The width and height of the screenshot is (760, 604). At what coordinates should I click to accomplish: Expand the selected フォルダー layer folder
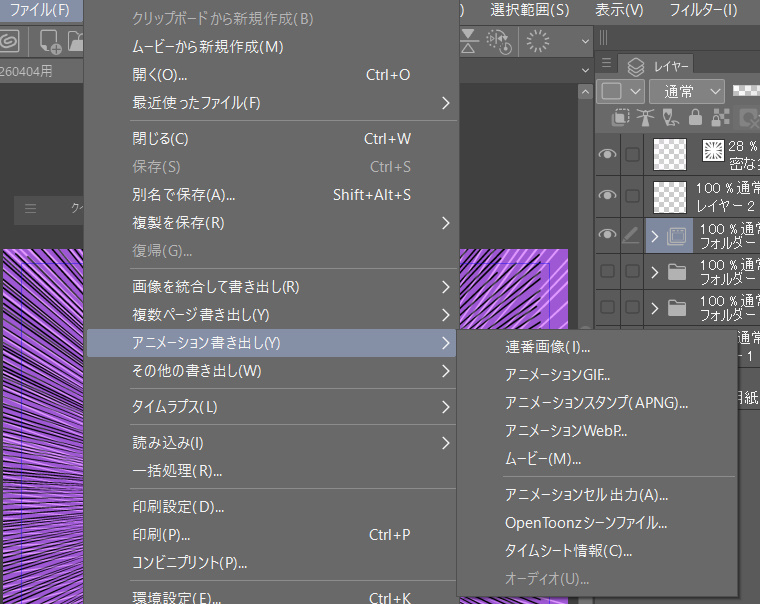[655, 237]
